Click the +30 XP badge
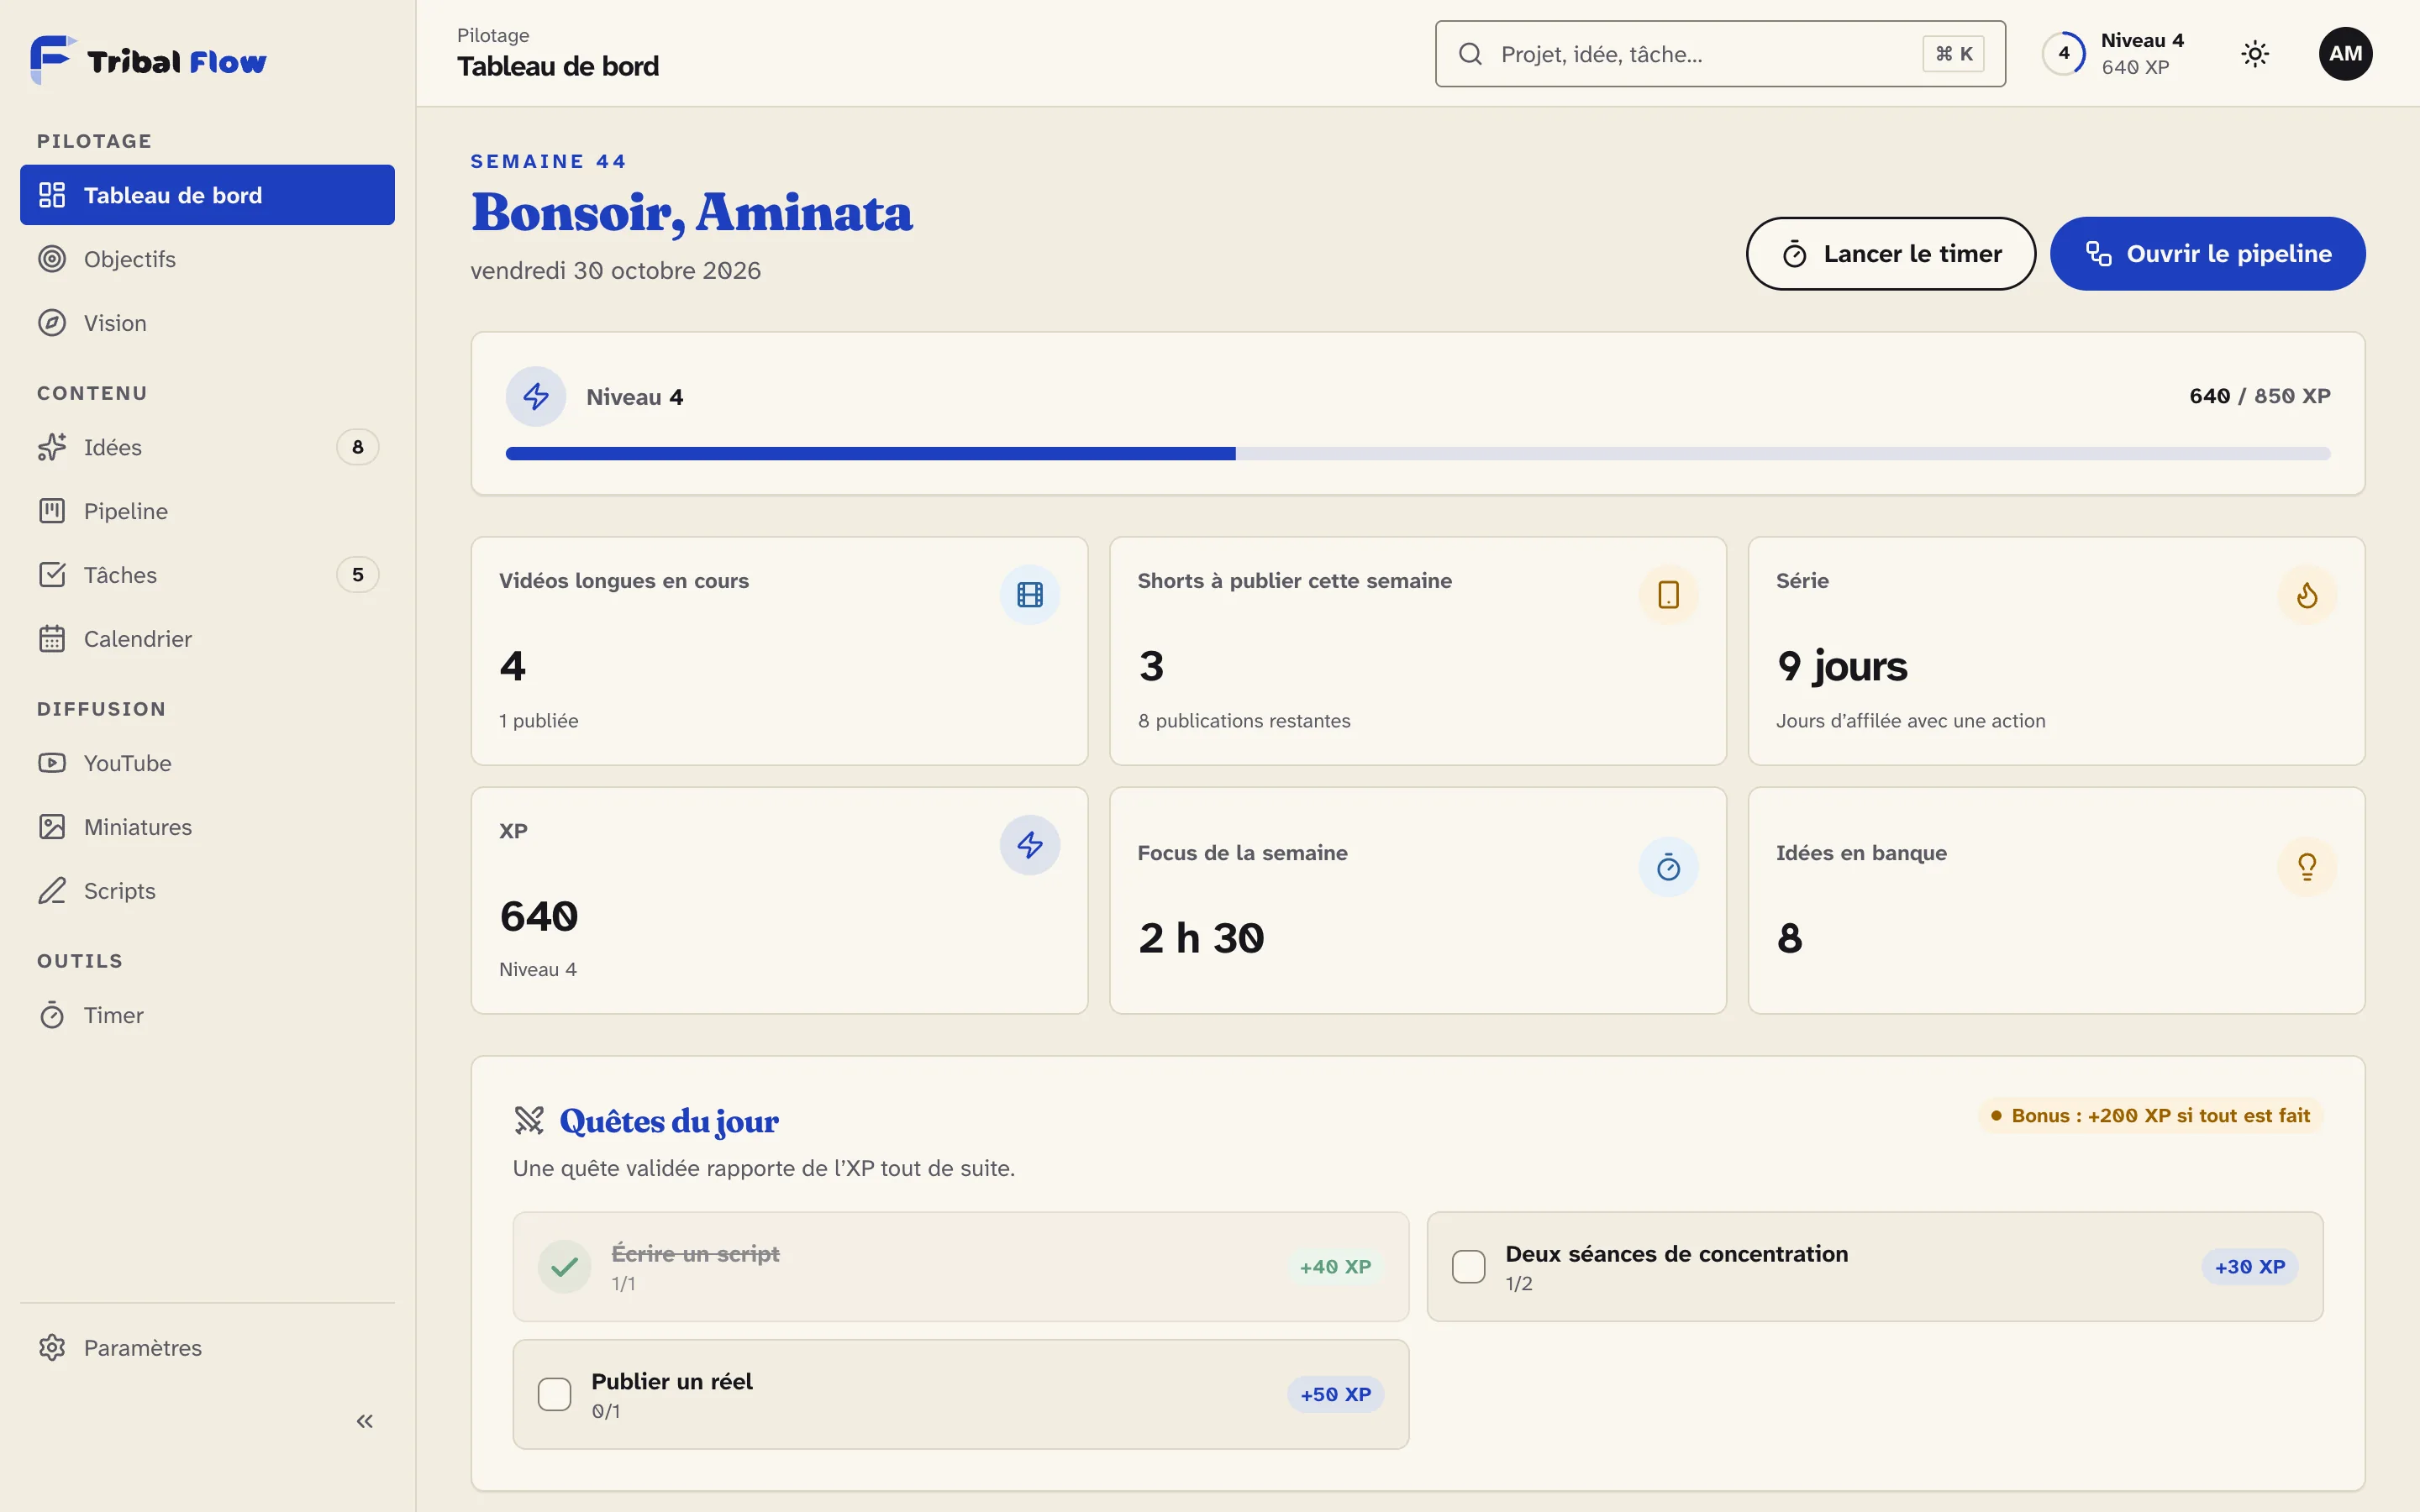This screenshot has width=2420, height=1512. pos(2250,1267)
